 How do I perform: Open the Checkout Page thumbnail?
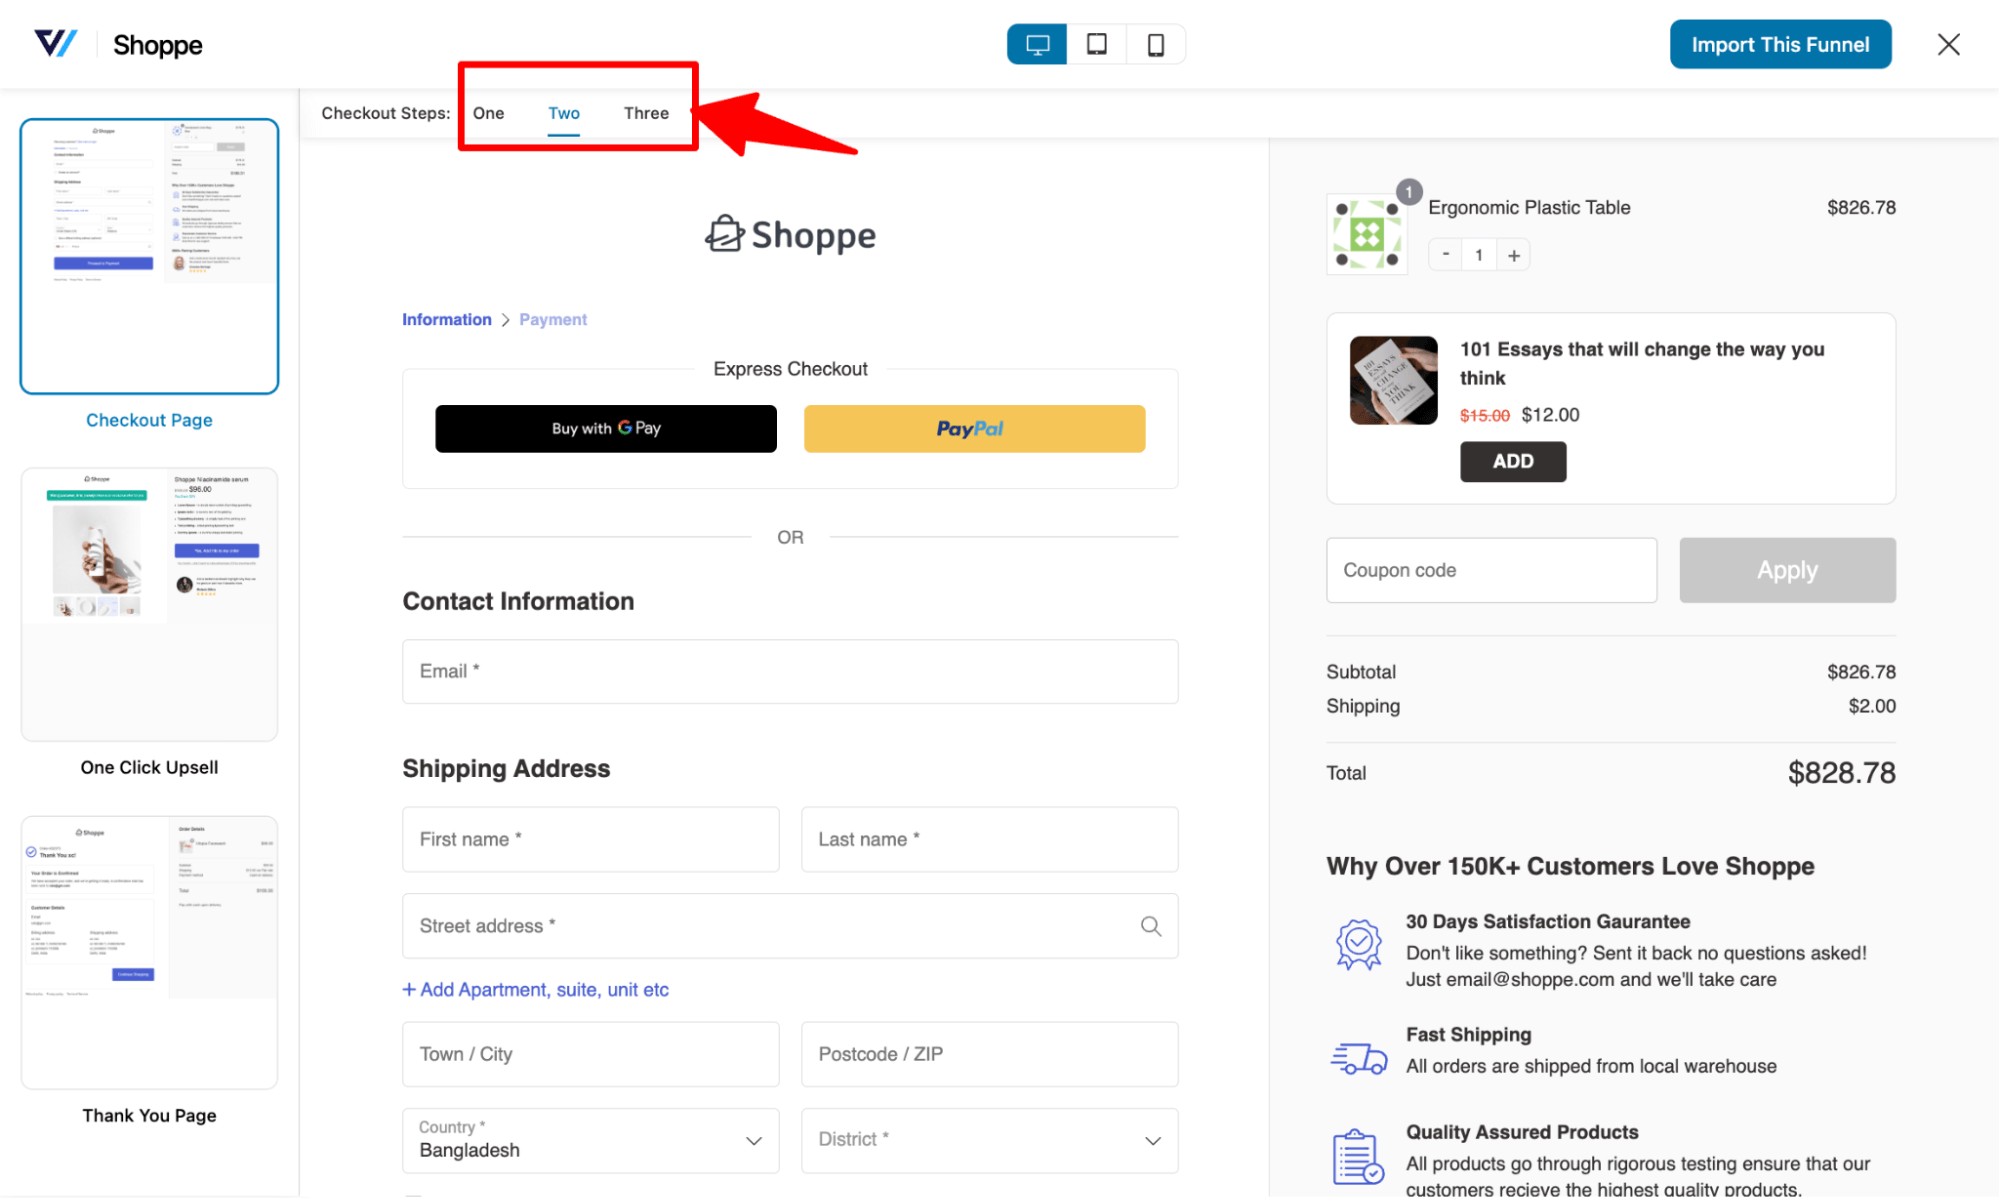pos(149,256)
